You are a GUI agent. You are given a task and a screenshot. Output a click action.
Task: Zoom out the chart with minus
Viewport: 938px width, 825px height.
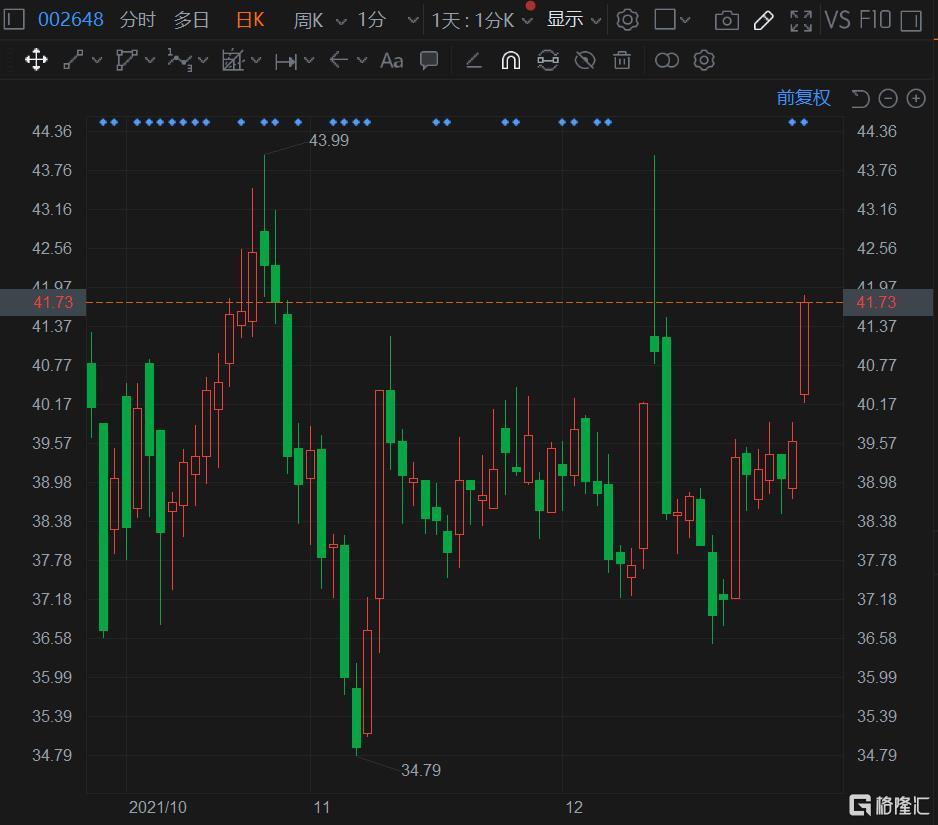tap(888, 98)
